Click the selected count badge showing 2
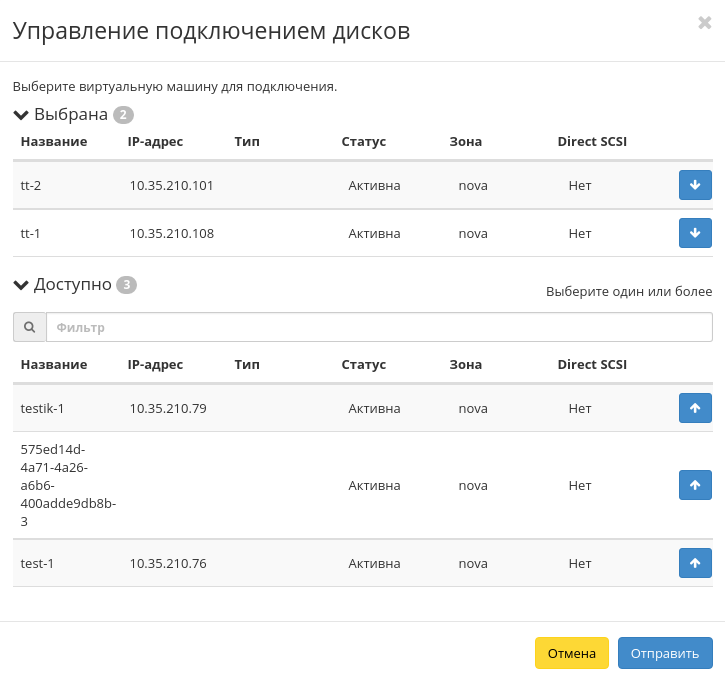 [123, 115]
